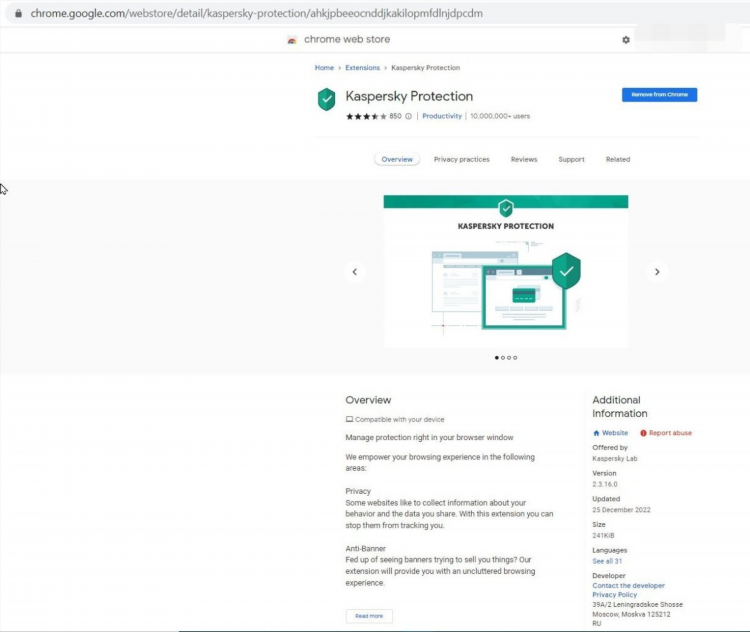Click the 39A/2 Leningradskoe Shosse address line

(638, 605)
